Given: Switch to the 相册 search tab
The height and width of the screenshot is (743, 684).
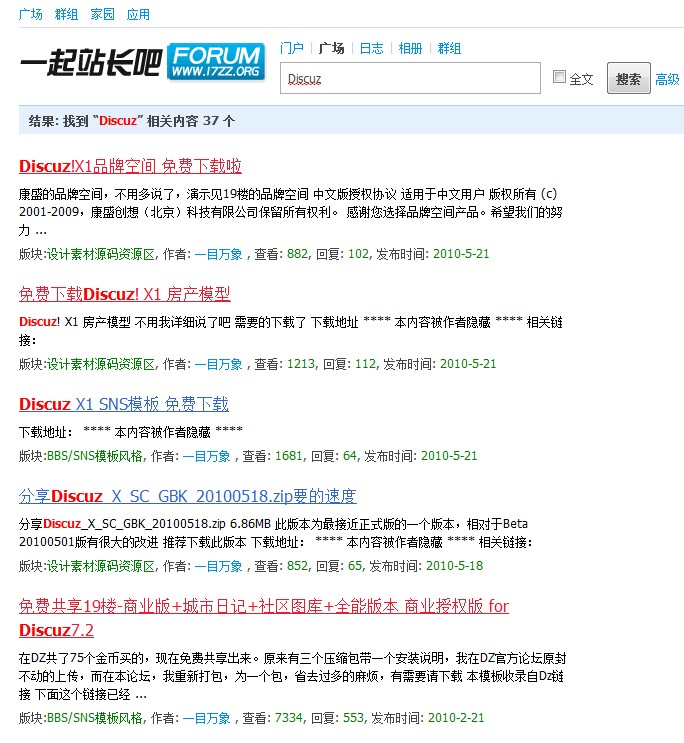Looking at the screenshot, I should tap(410, 48).
